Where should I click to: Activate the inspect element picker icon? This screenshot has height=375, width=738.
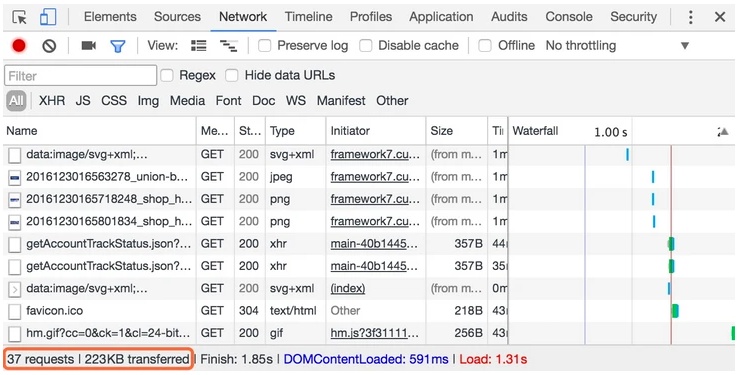point(19,17)
